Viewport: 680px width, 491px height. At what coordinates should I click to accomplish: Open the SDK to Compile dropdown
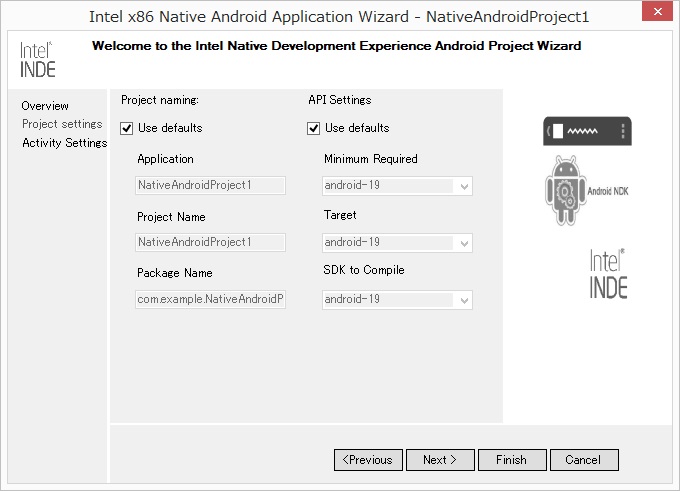click(397, 299)
